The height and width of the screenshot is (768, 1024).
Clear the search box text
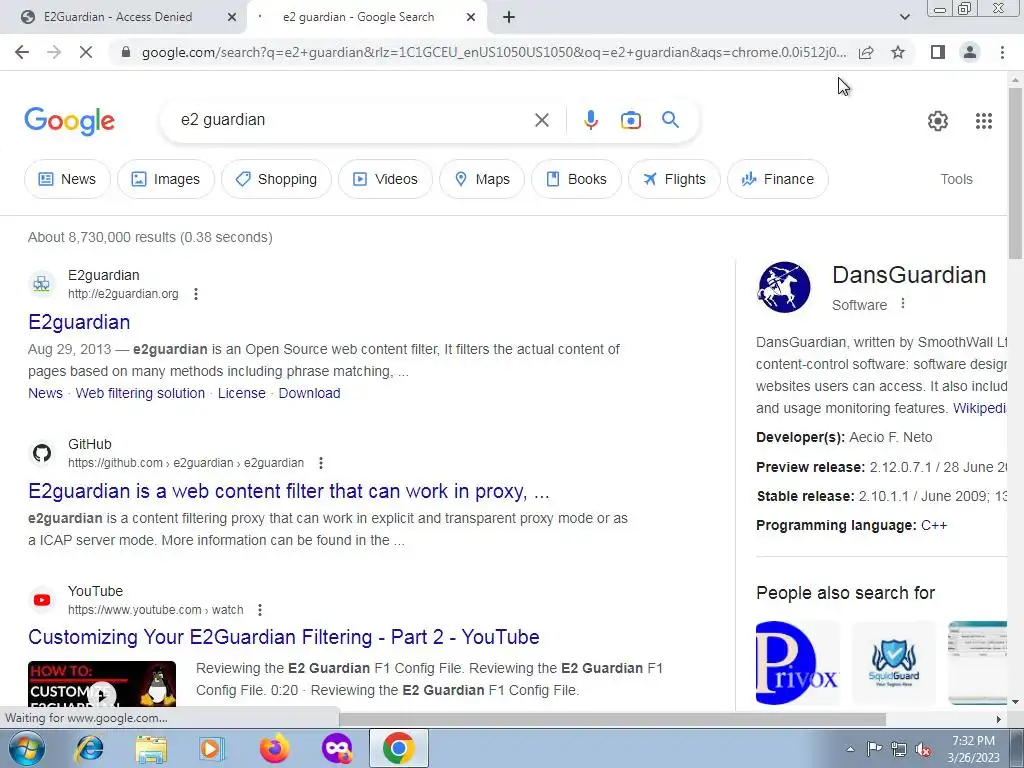click(541, 120)
